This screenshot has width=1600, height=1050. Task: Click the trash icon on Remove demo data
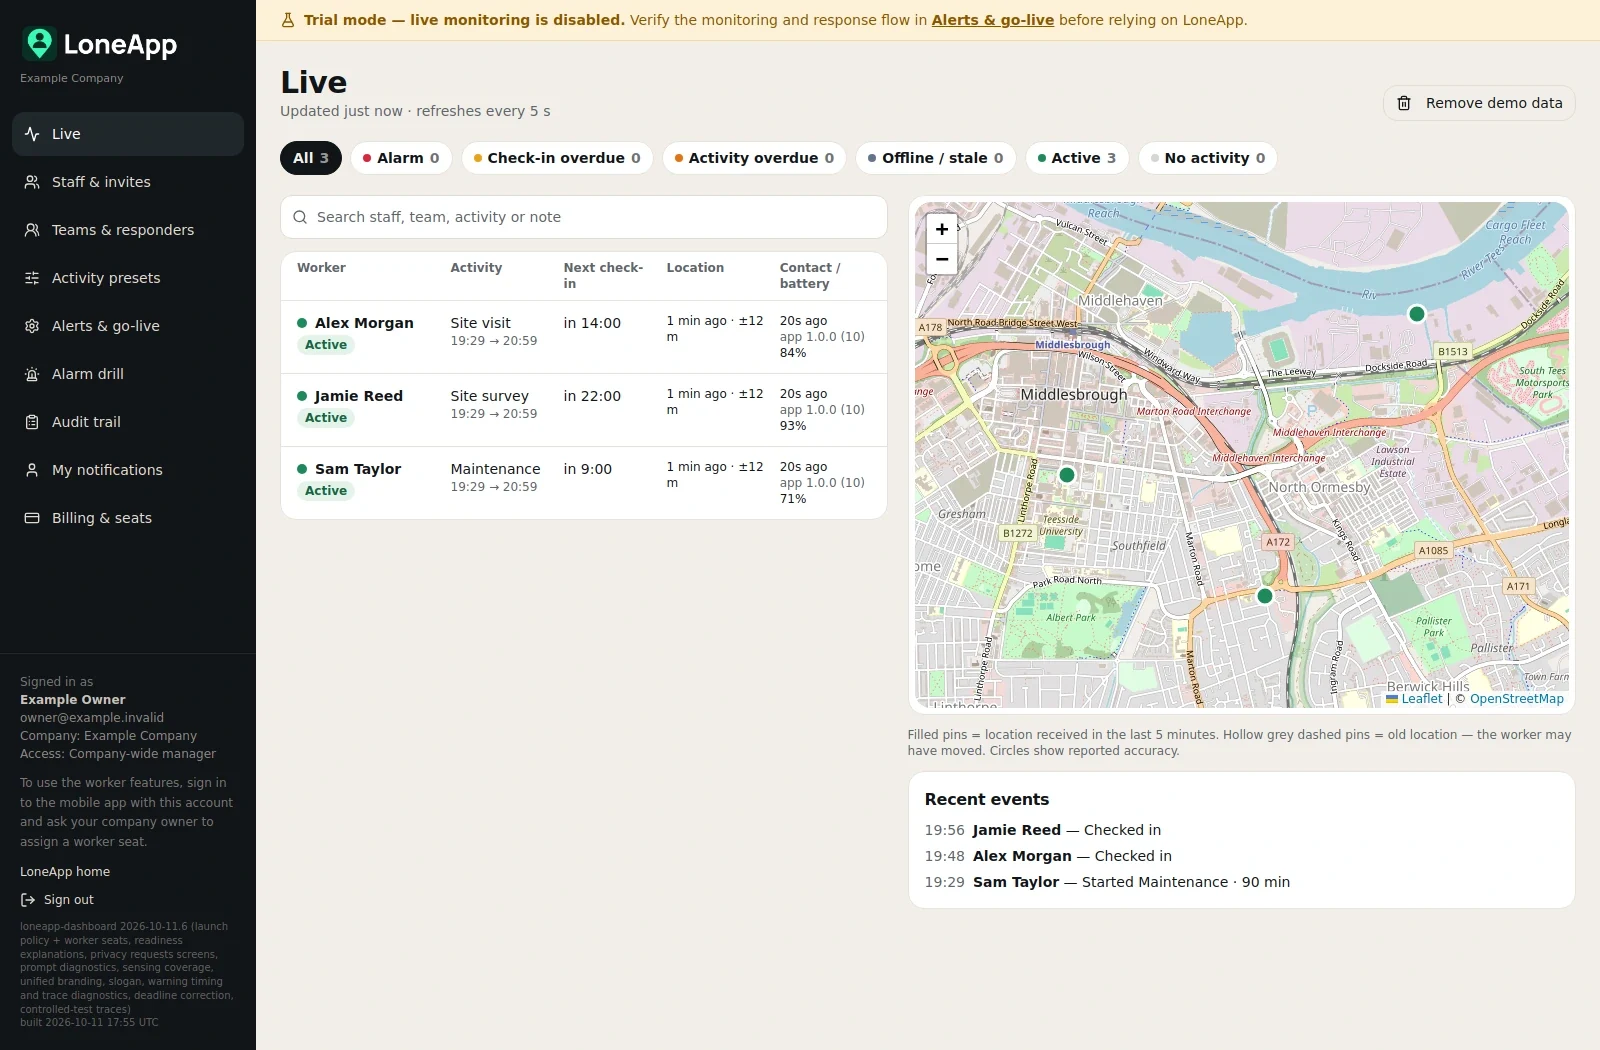click(1404, 103)
